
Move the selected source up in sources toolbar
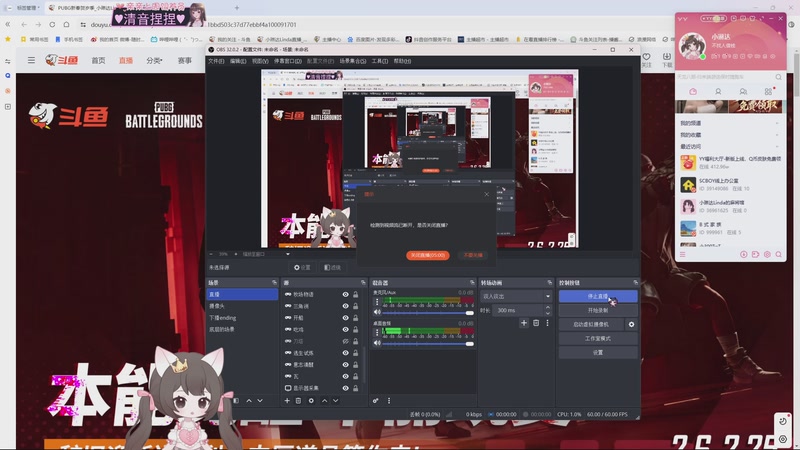[x=324, y=401]
